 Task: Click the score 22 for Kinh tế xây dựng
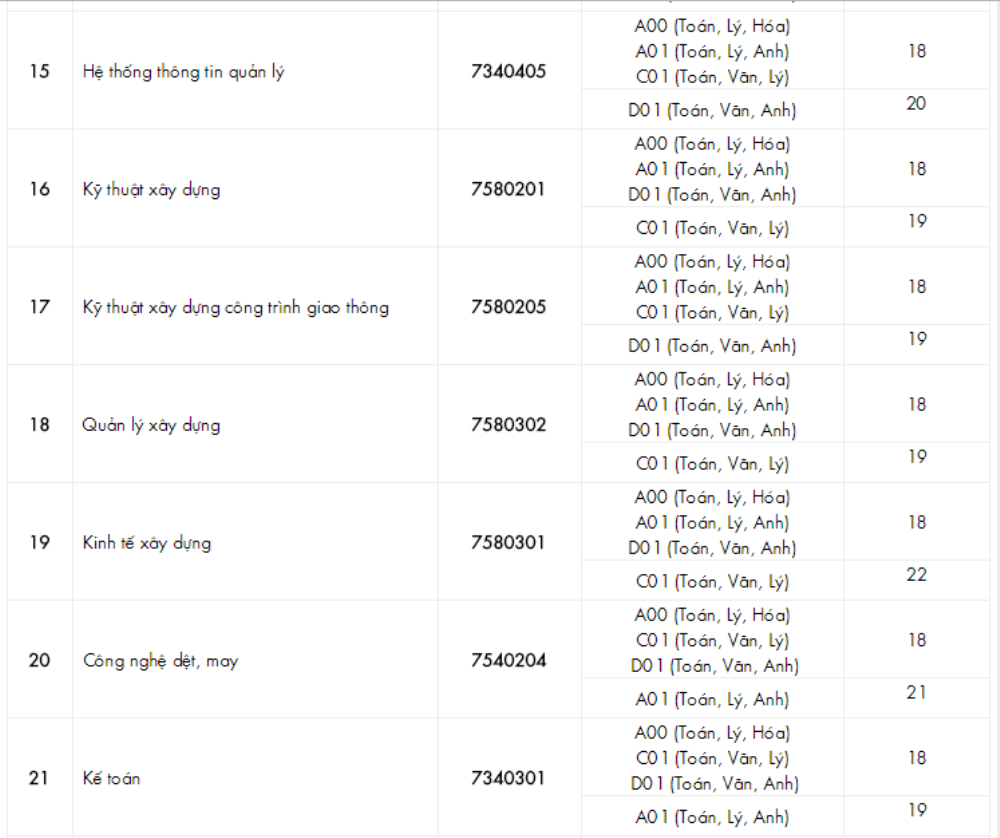click(x=916, y=575)
